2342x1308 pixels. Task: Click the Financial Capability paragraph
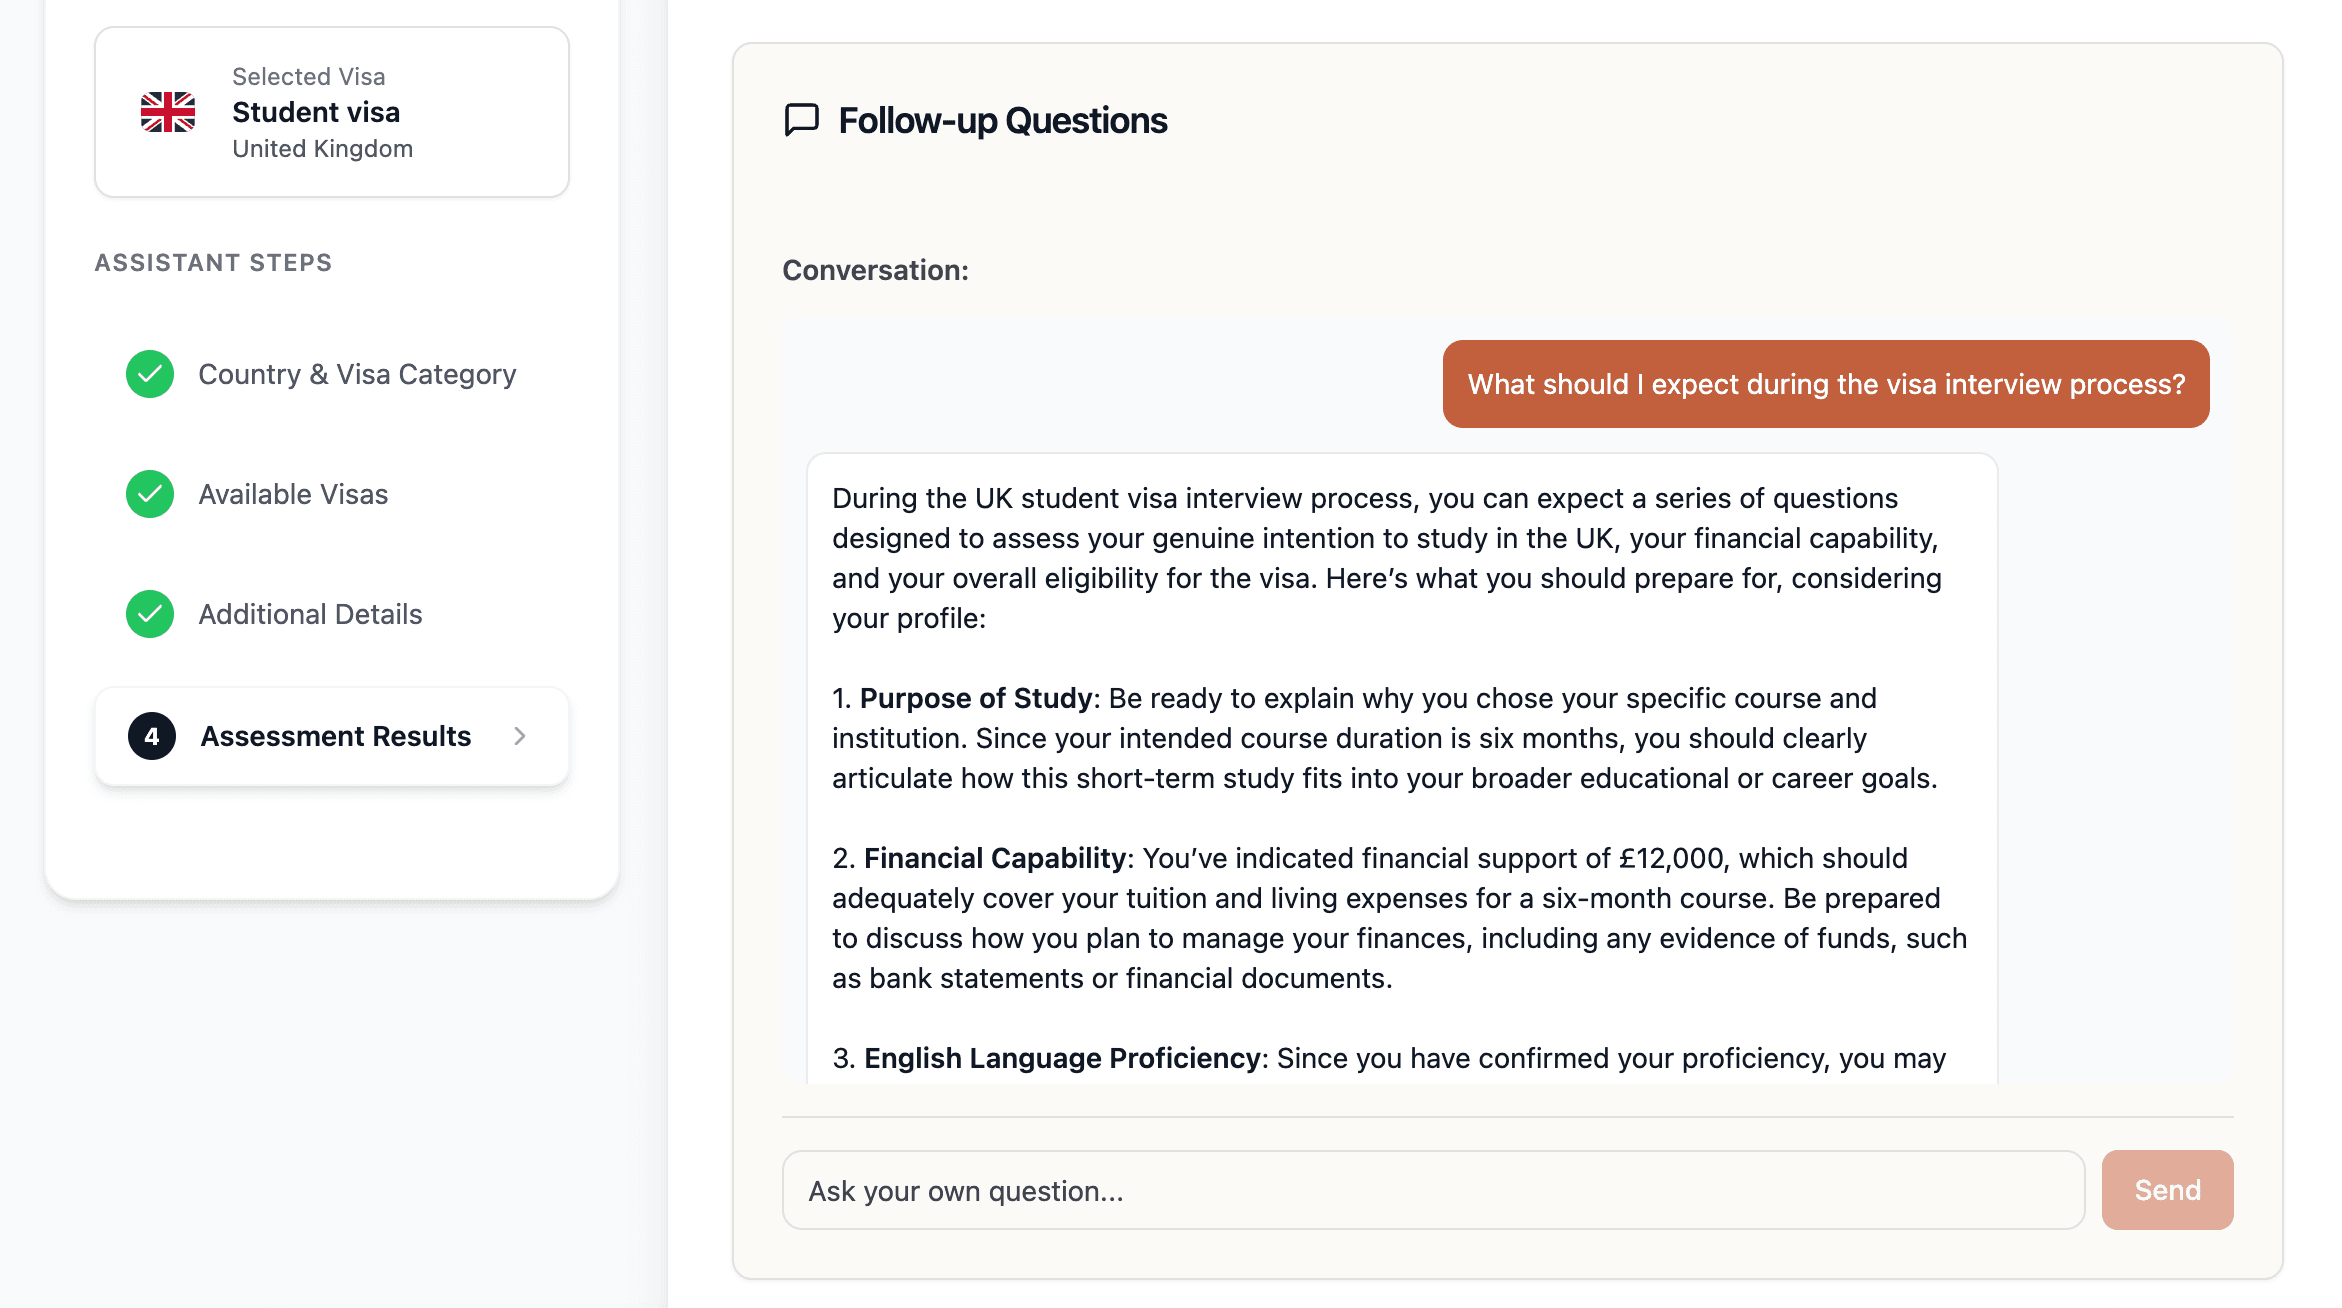coord(1398,918)
